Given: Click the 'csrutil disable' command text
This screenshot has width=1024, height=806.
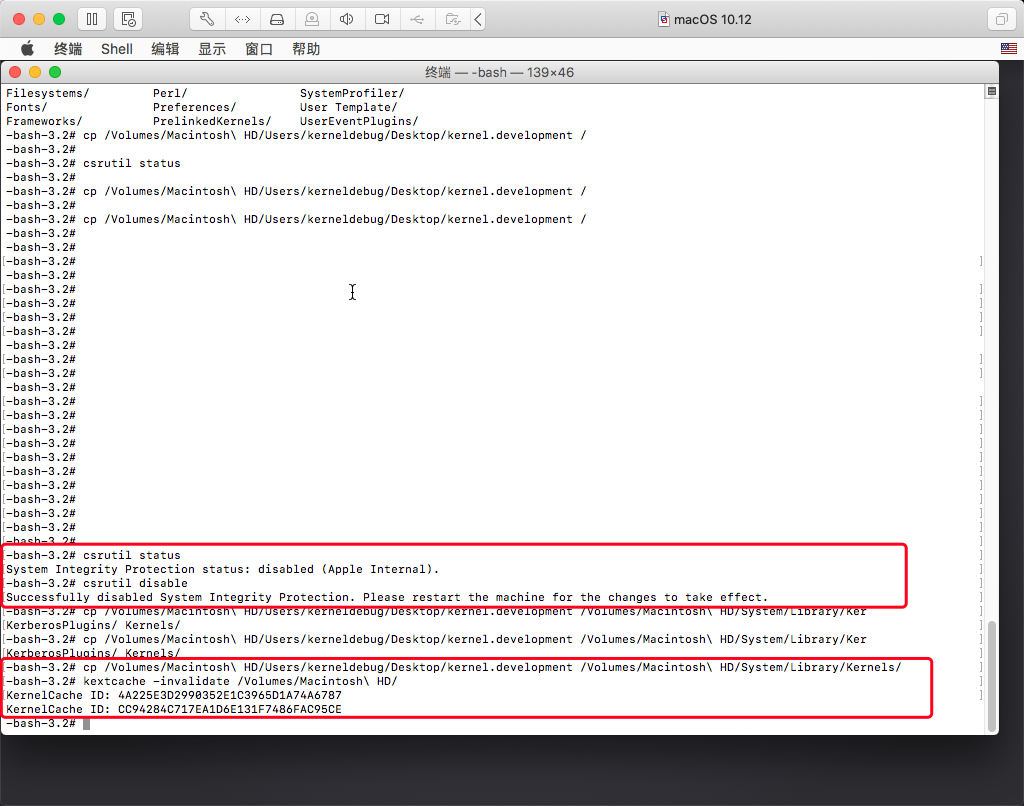Looking at the screenshot, I should (x=135, y=583).
